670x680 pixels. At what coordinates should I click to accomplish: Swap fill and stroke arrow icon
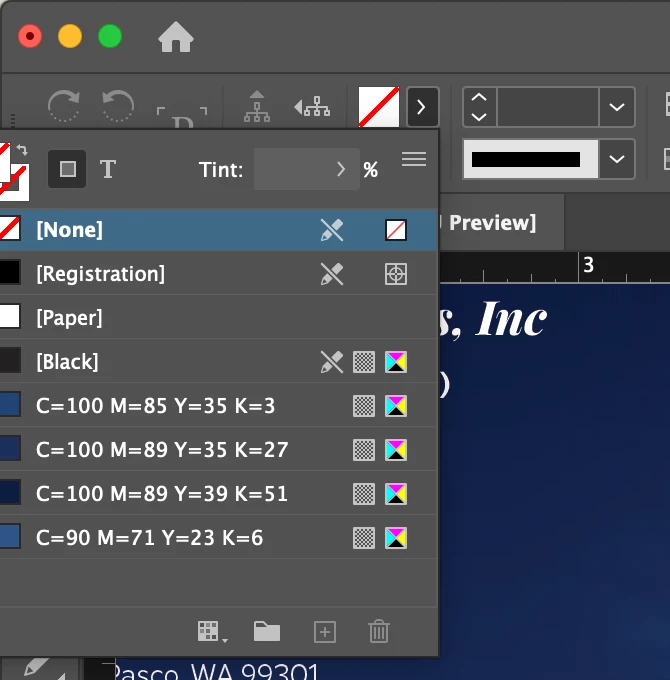[x=22, y=150]
